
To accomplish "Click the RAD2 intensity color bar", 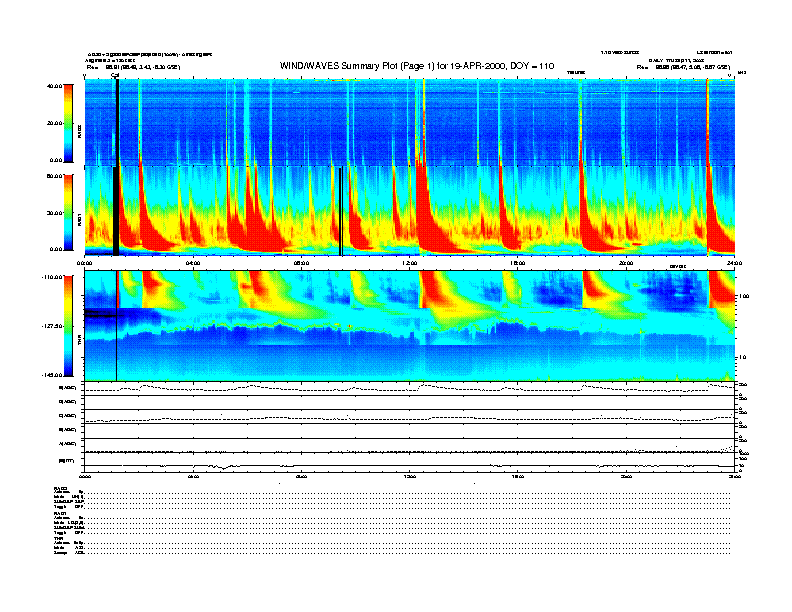I will pyautogui.click(x=68, y=123).
